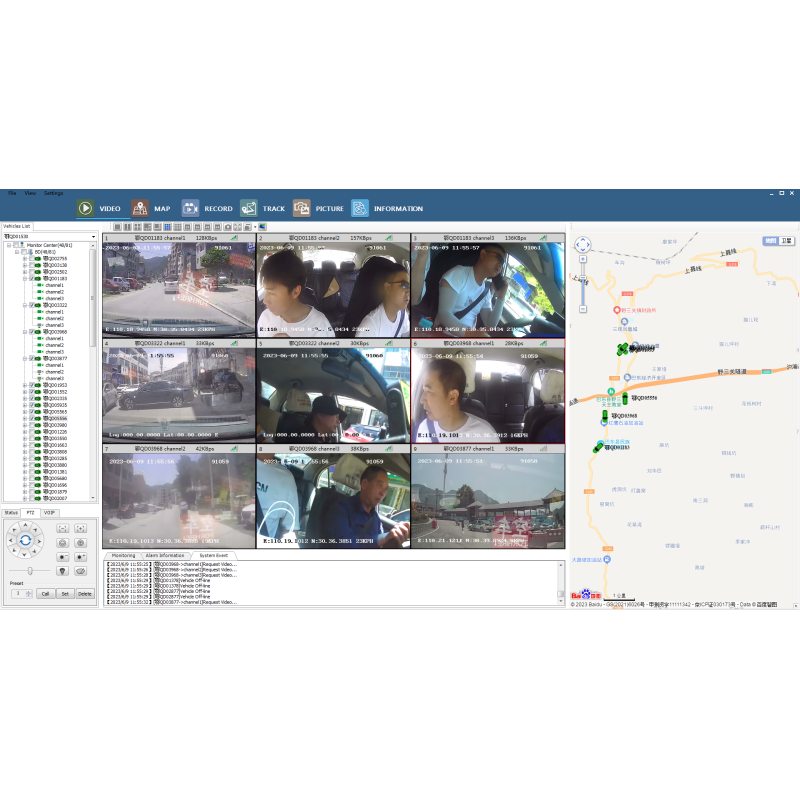
Task: Switch map to satellite view
Action: (787, 241)
